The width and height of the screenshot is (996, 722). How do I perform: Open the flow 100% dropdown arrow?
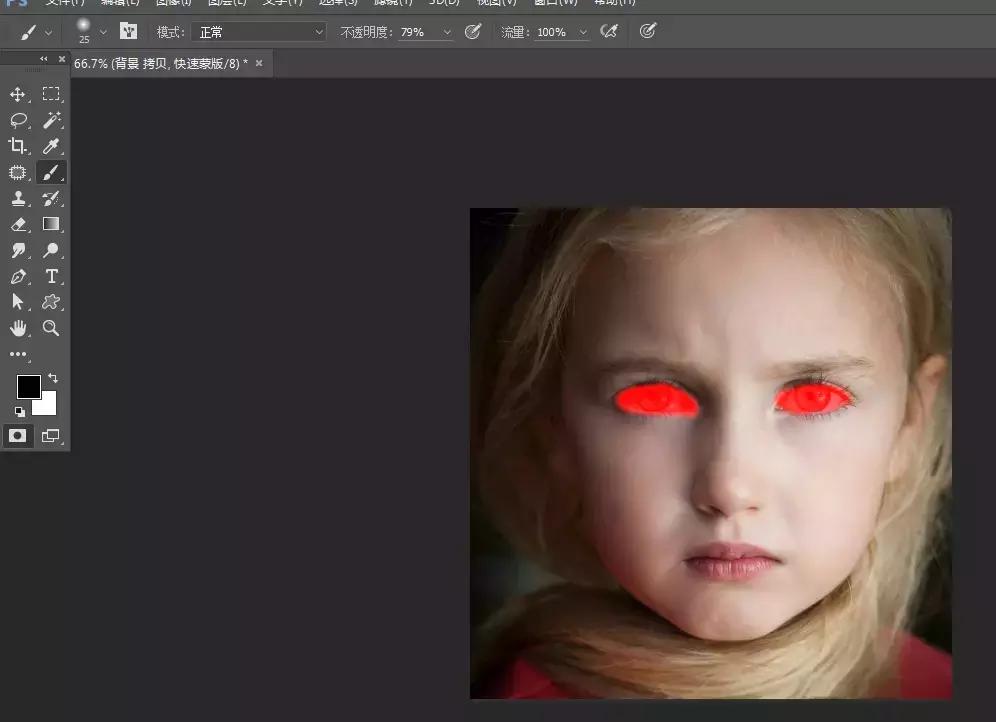pos(583,32)
